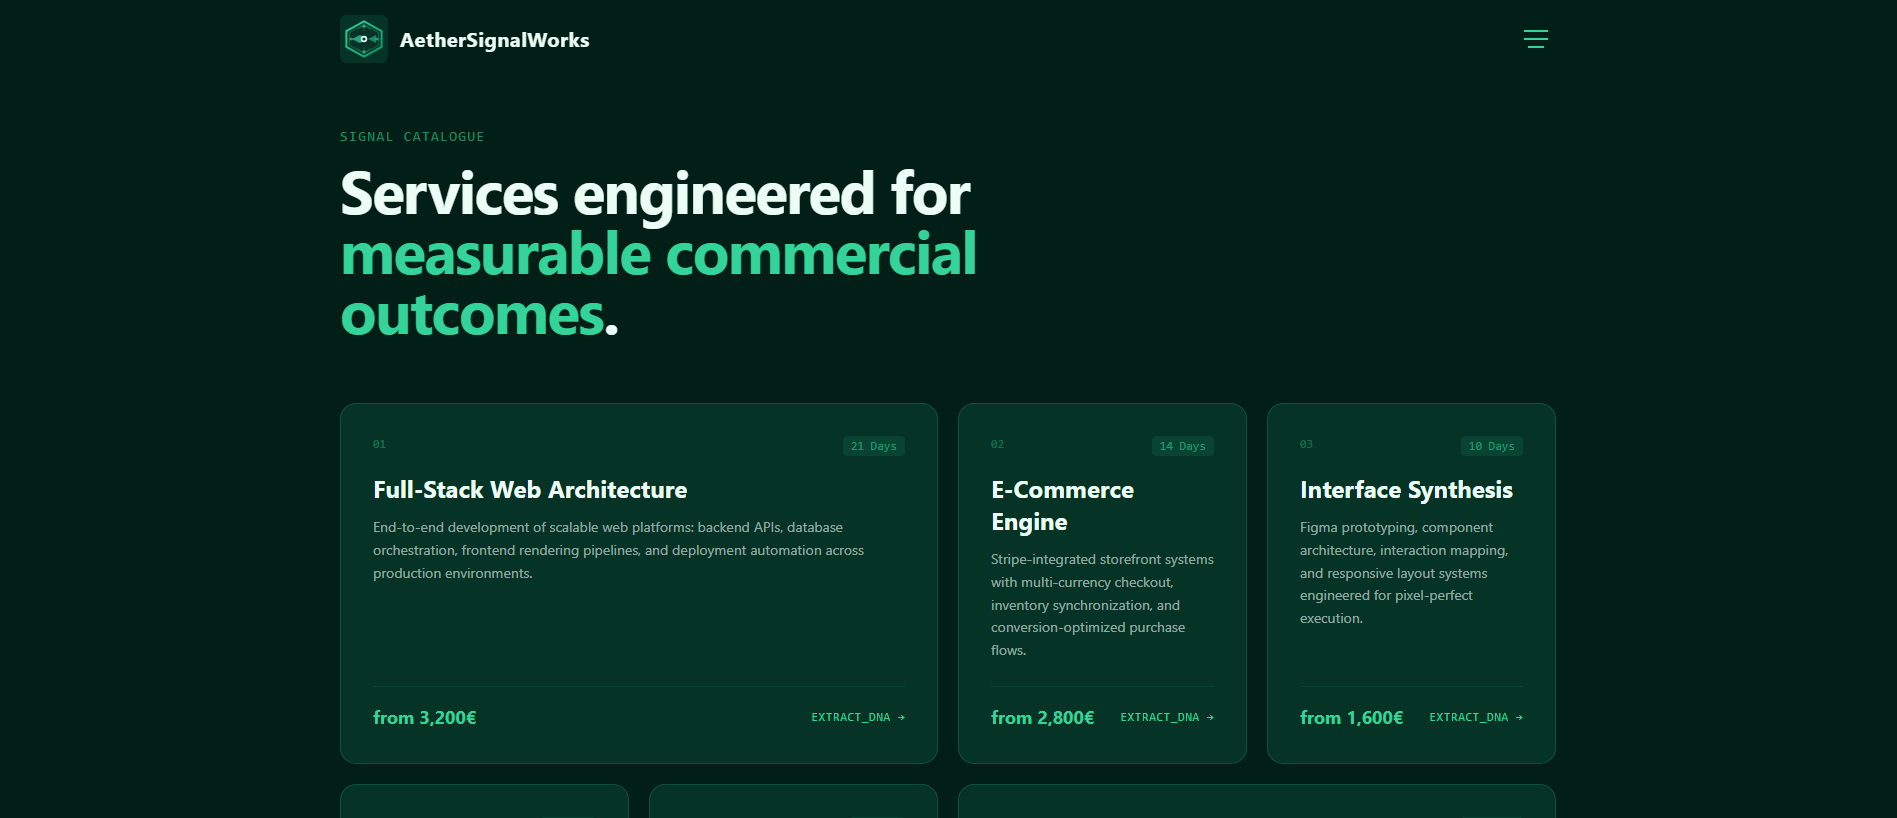Click the Full-Stack Web Architecture description text
Viewport: 1897px width, 818px height.
pyautogui.click(x=618, y=550)
